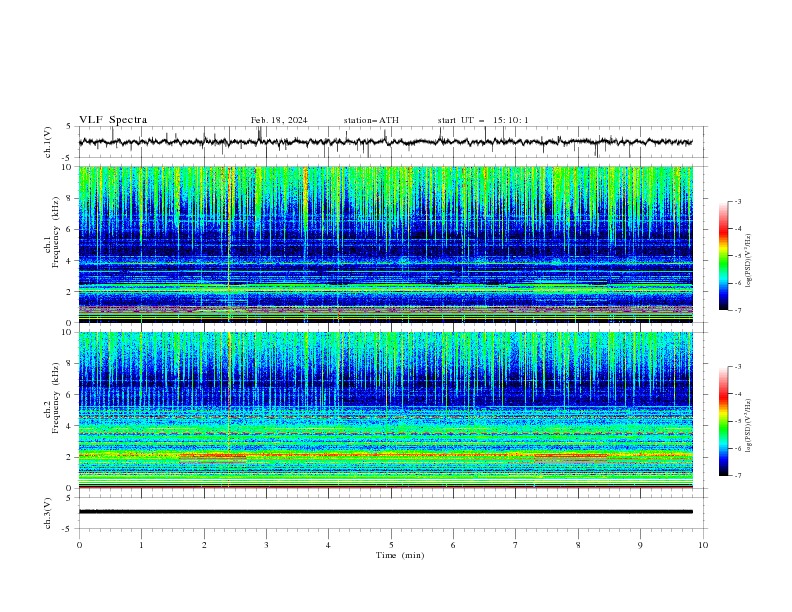Screen dimensions: 792x612
Task: Click the ch.2 "Frequency (kHz)" axis label
Action: [55, 398]
